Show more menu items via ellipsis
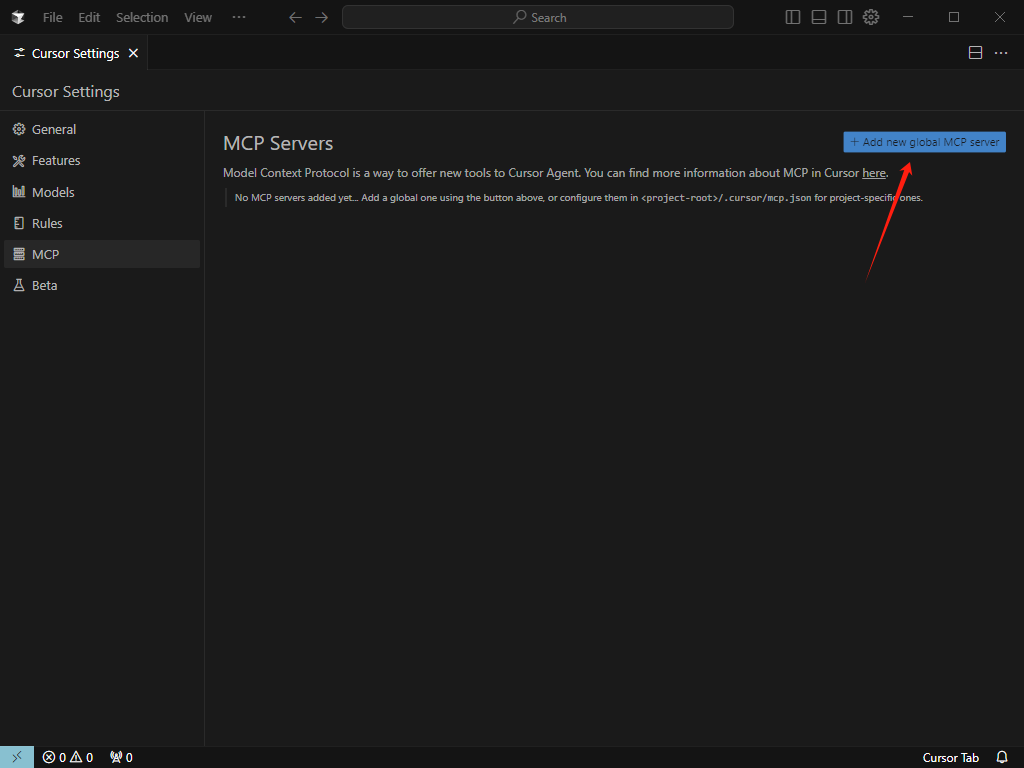1024x768 pixels. pyautogui.click(x=239, y=17)
